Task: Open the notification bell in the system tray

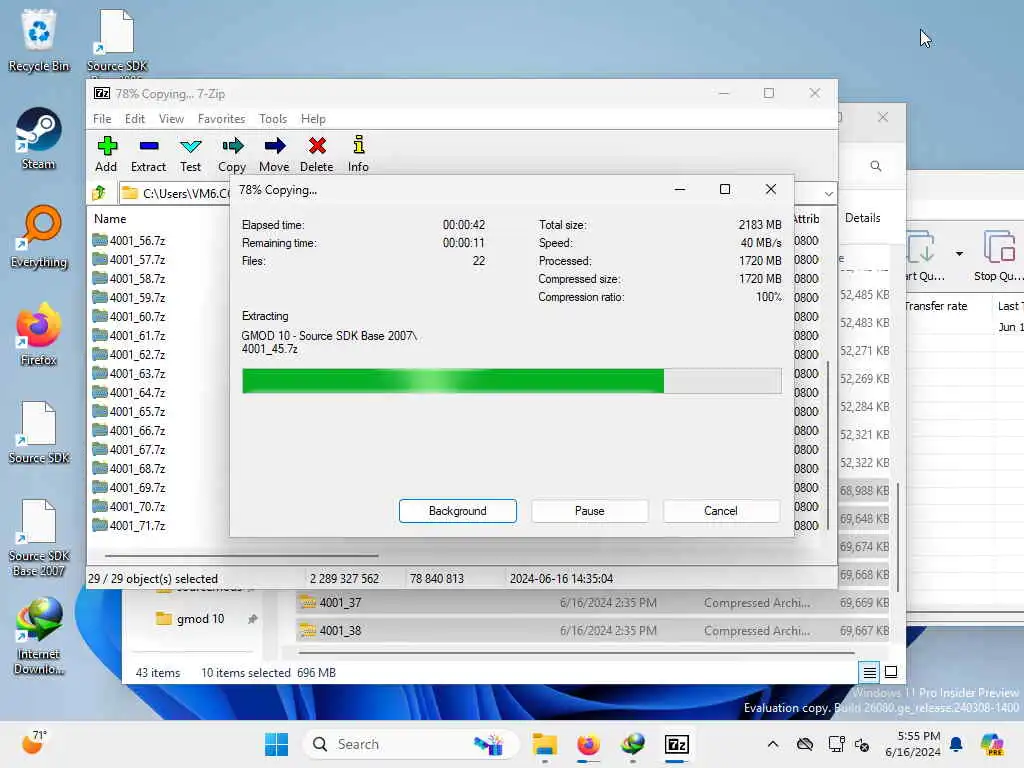Action: point(956,744)
